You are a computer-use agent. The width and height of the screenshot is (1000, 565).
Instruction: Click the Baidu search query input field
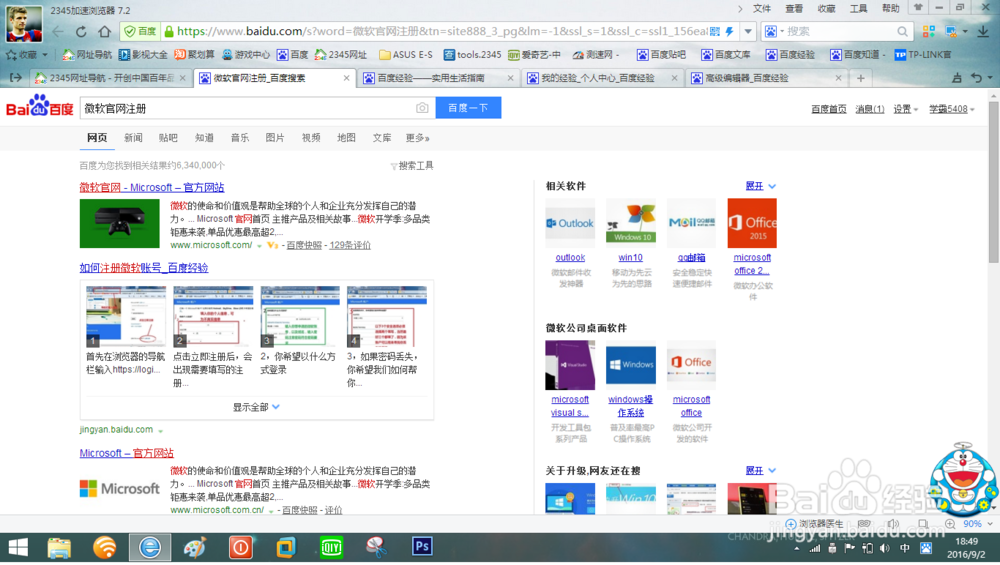(247, 108)
